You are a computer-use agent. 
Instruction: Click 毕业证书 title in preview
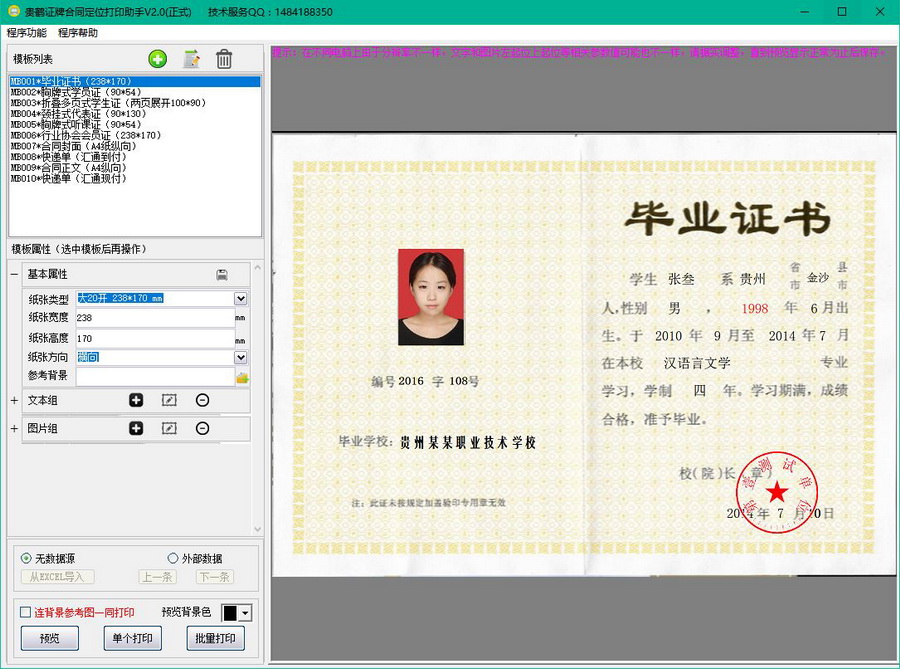coord(727,218)
